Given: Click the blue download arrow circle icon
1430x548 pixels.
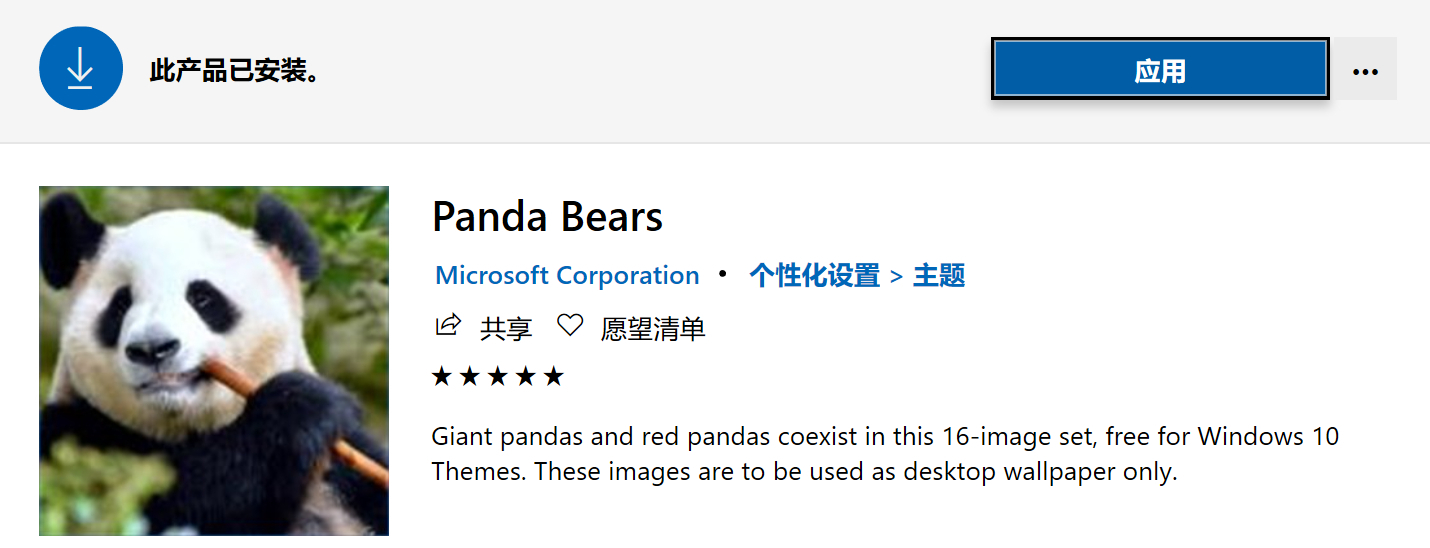Looking at the screenshot, I should coord(80,68).
